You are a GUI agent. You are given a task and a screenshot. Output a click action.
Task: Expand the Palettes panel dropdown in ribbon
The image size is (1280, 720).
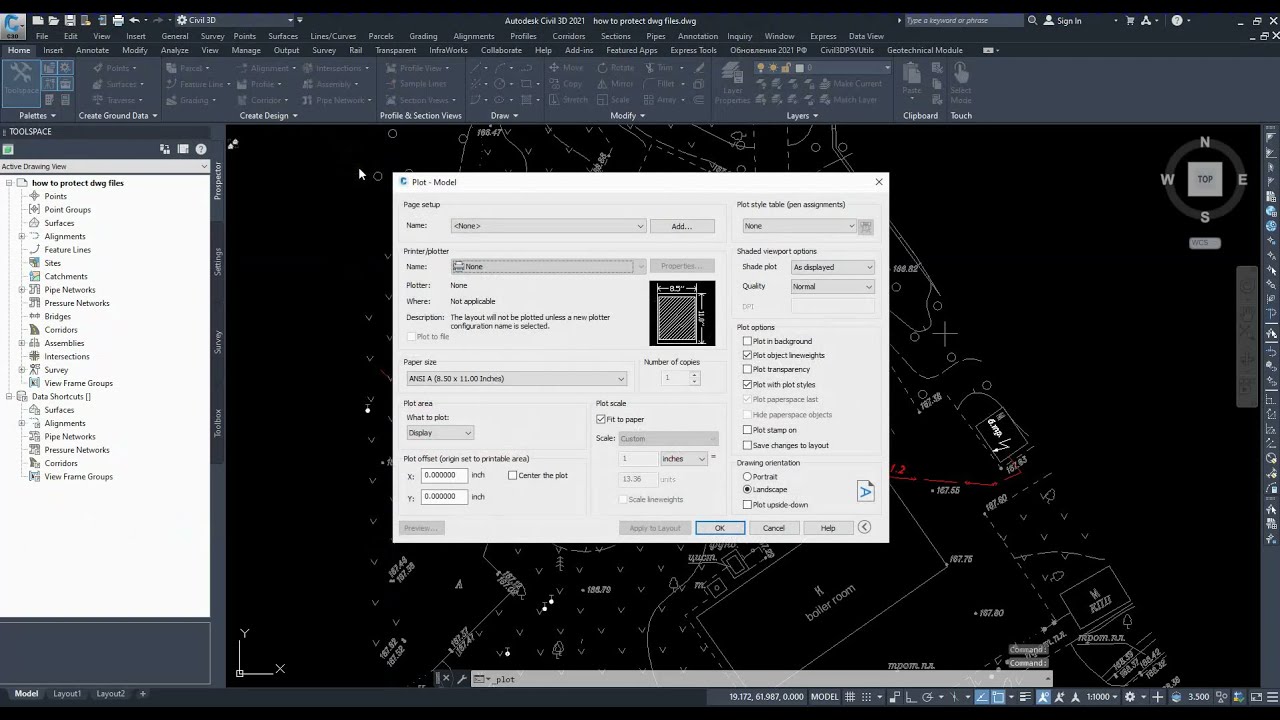pyautogui.click(x=39, y=115)
